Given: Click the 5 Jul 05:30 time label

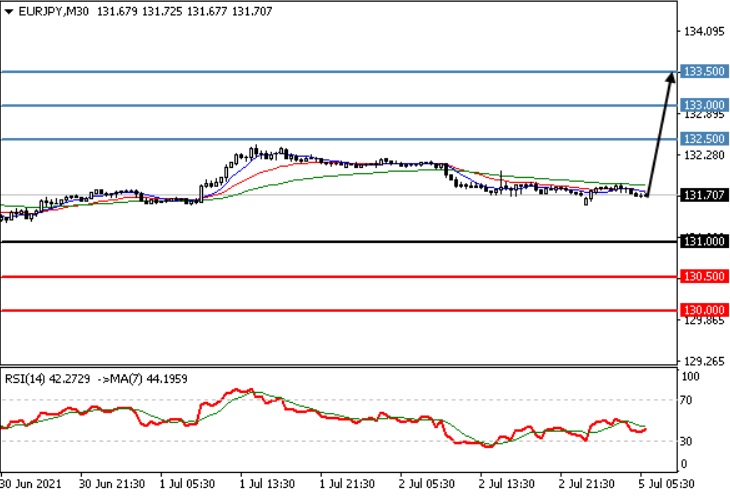Looking at the screenshot, I should pos(666,484).
